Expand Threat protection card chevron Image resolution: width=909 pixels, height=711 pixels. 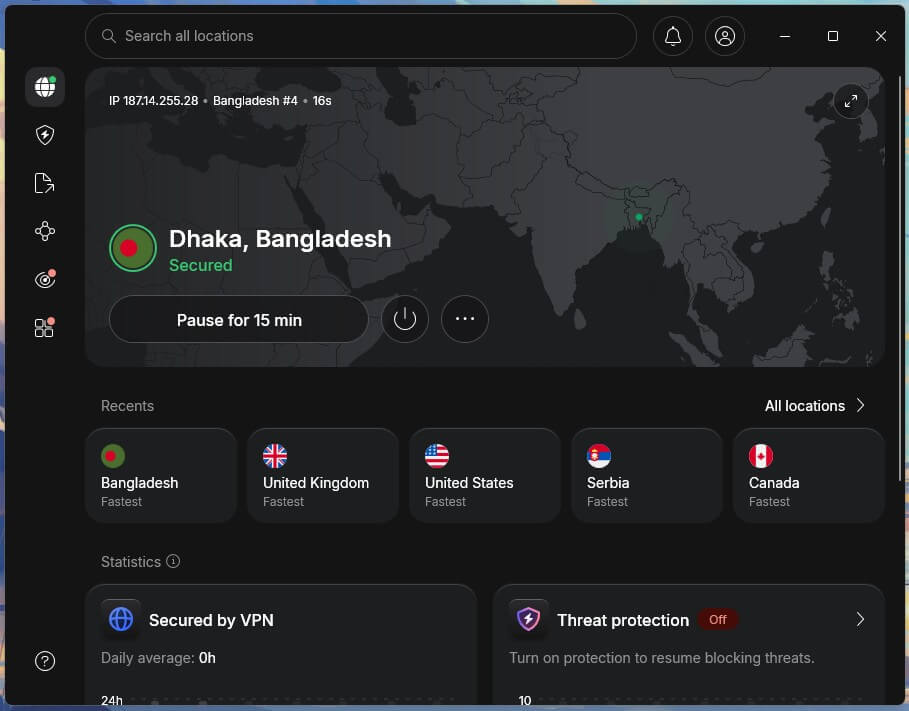pos(860,619)
